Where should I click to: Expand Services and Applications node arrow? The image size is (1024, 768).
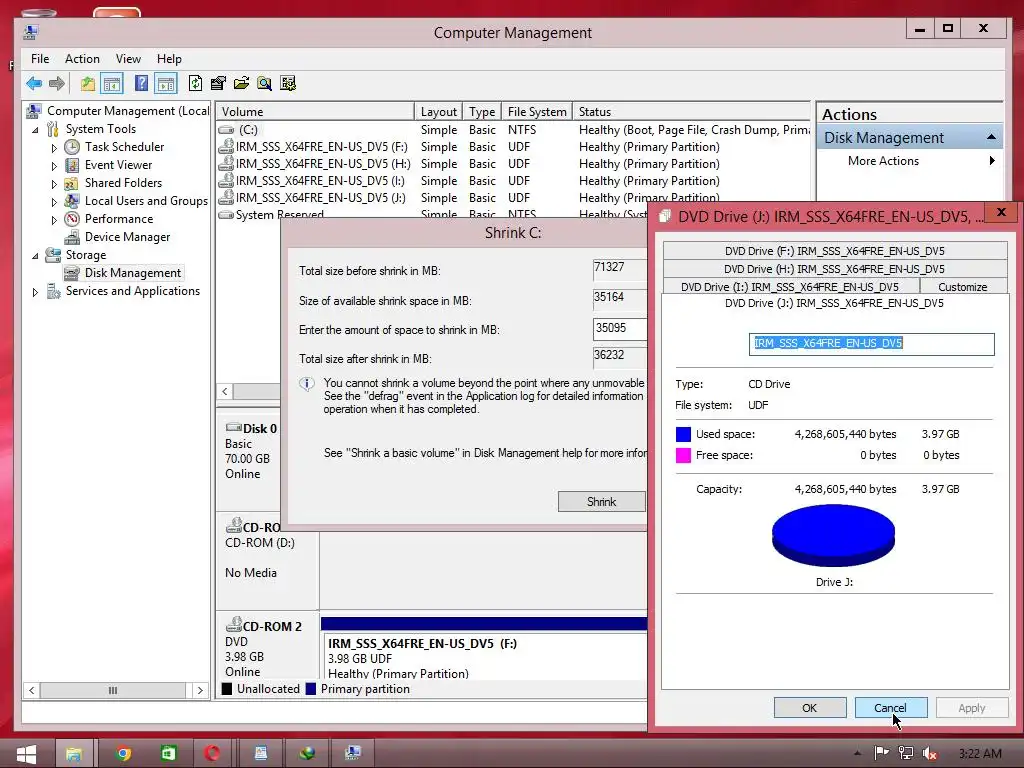[35, 292]
